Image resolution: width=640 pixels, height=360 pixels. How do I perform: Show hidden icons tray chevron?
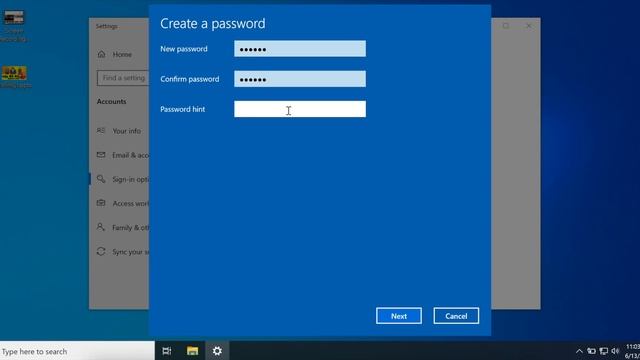579,351
